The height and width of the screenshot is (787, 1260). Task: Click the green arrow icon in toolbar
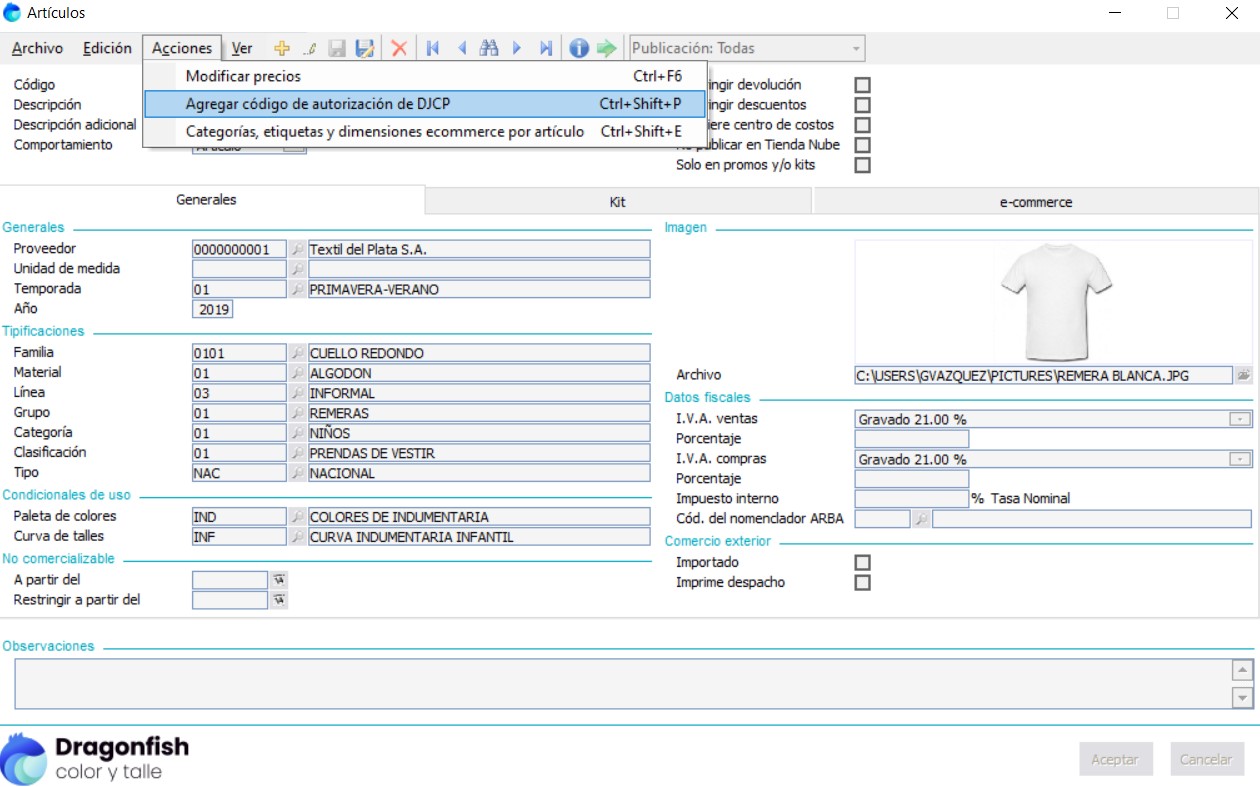coord(606,48)
